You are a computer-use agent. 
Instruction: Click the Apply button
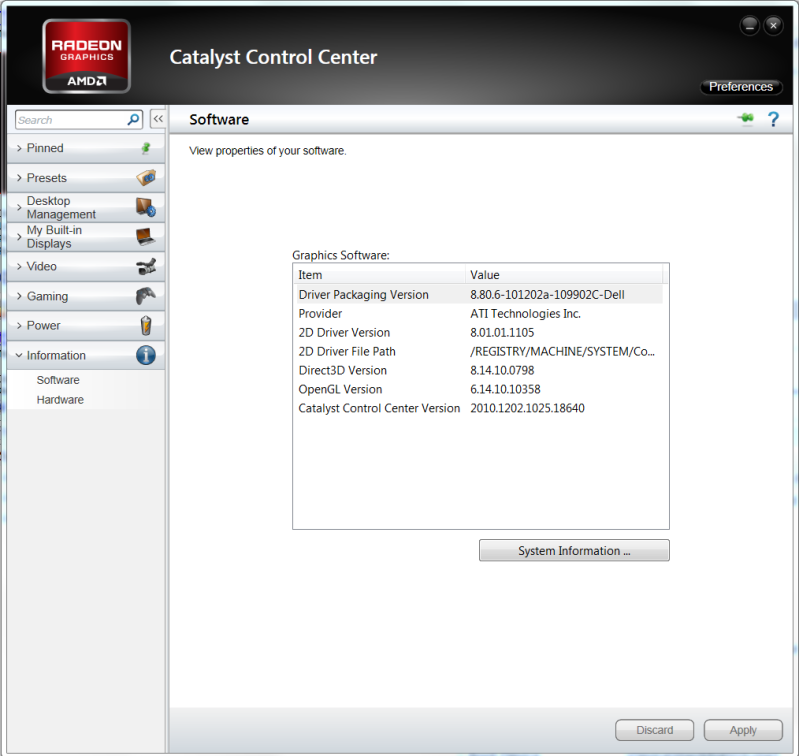[x=743, y=730]
